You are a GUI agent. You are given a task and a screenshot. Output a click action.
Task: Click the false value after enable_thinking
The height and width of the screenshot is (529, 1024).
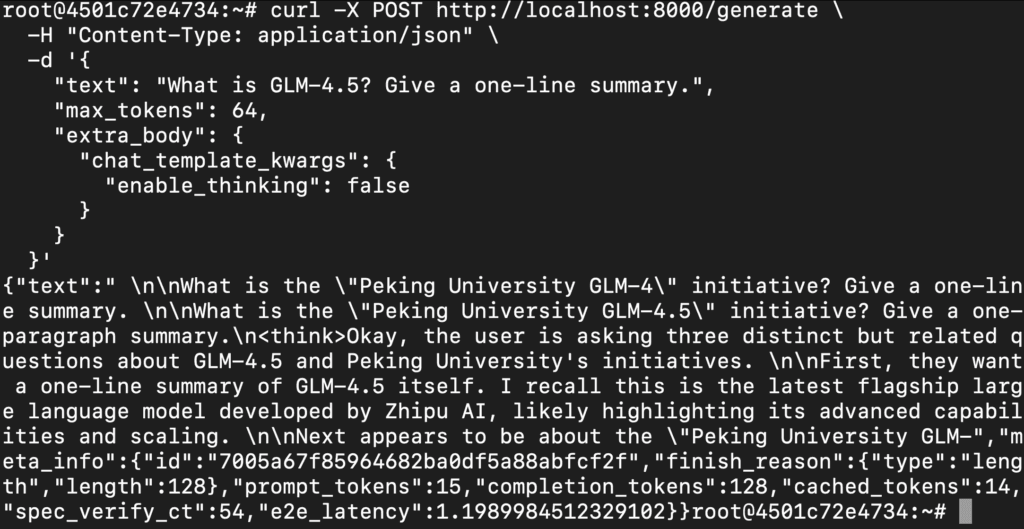coord(379,186)
